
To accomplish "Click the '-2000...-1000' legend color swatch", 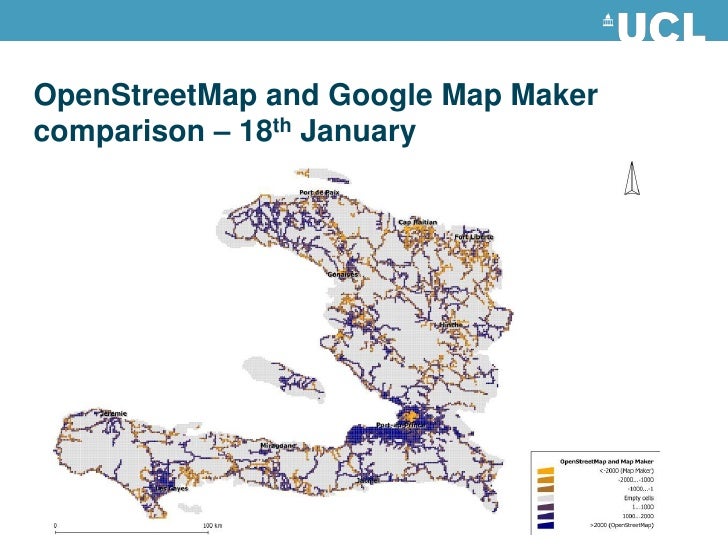I will pyautogui.click(x=546, y=480).
